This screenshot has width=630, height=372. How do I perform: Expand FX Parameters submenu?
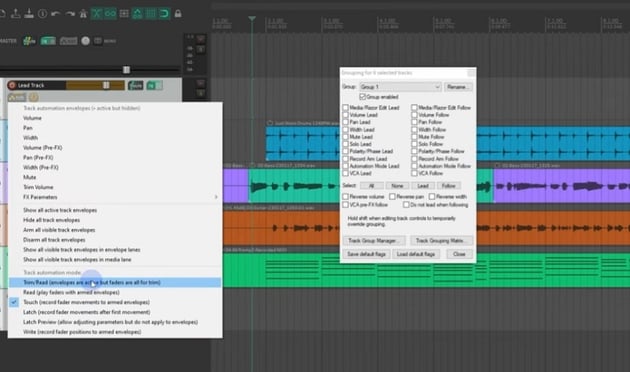(x=115, y=197)
